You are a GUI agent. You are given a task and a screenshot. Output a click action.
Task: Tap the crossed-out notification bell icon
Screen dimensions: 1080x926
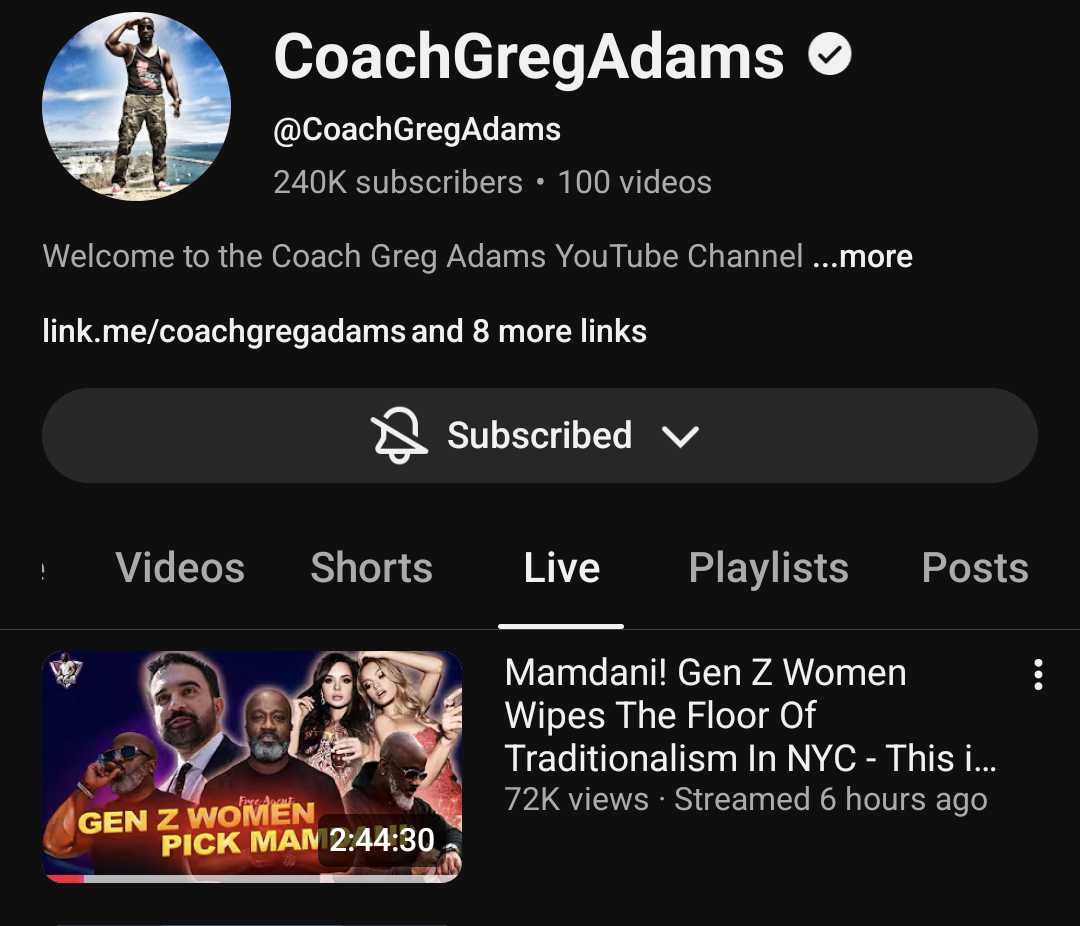tap(399, 435)
